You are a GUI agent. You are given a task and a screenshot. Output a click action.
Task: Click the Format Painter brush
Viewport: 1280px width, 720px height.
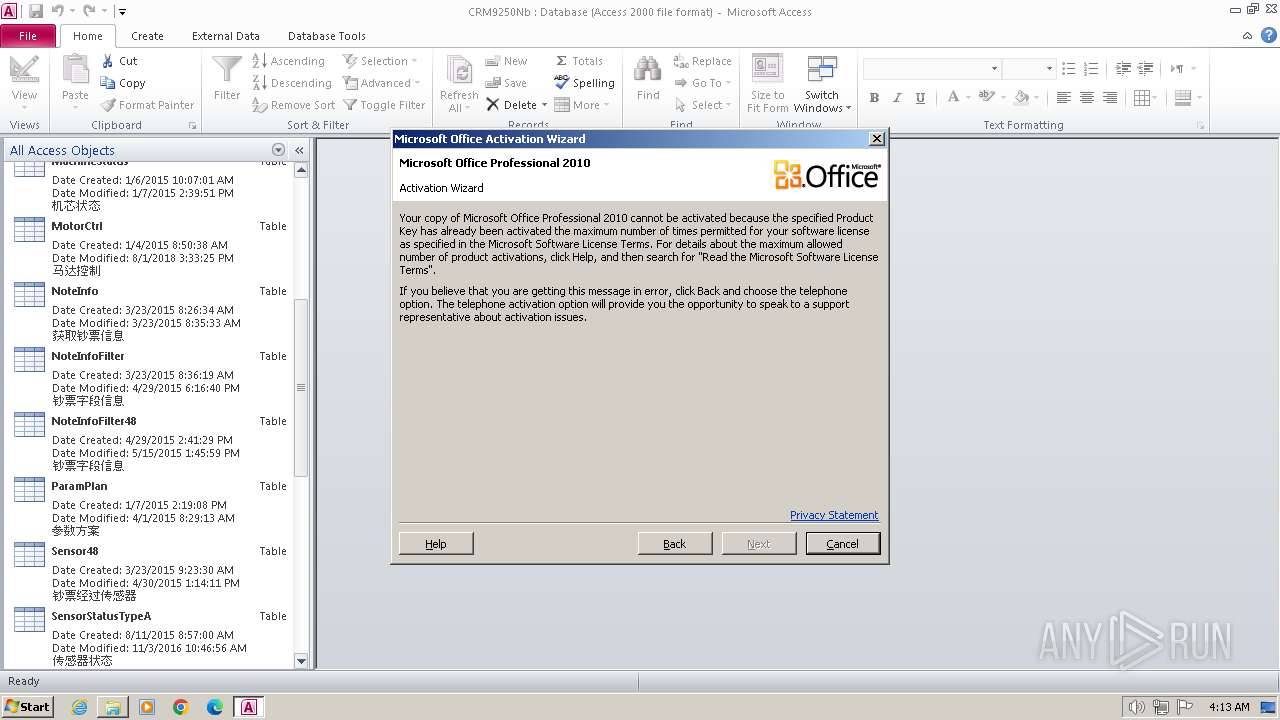click(x=108, y=105)
